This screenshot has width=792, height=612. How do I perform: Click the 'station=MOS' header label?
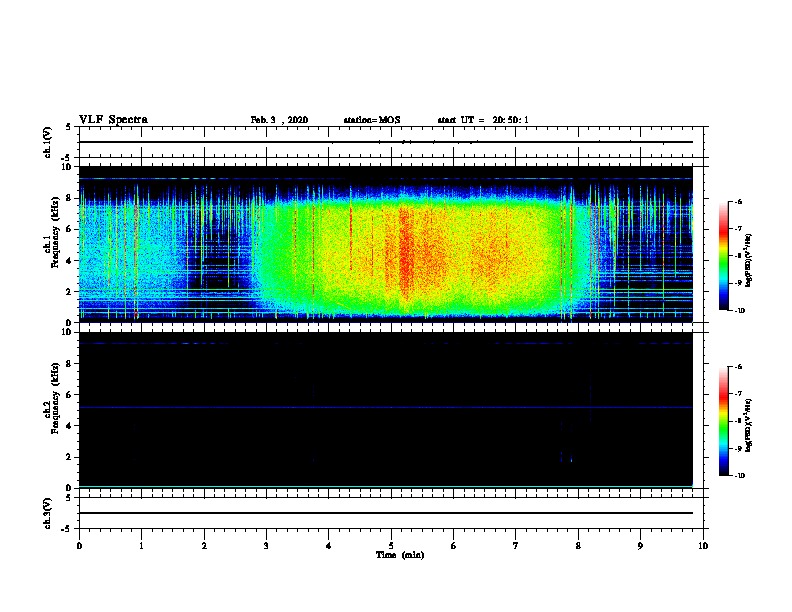[372, 120]
